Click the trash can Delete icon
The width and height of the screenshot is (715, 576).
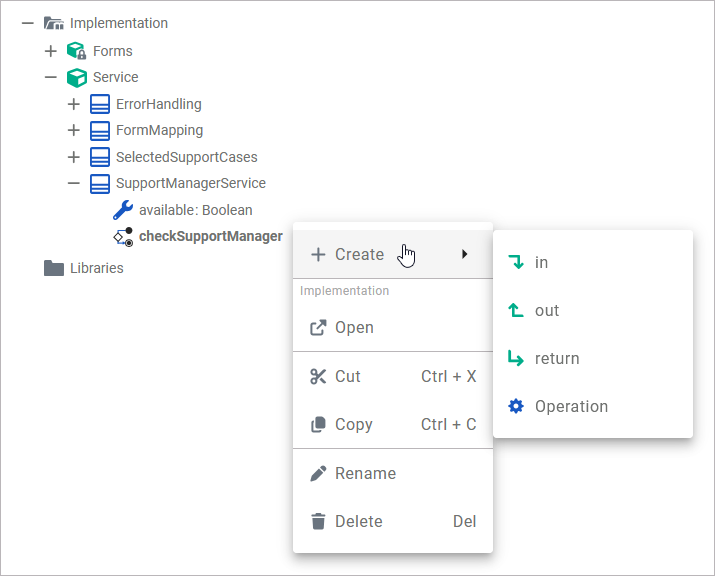point(318,521)
